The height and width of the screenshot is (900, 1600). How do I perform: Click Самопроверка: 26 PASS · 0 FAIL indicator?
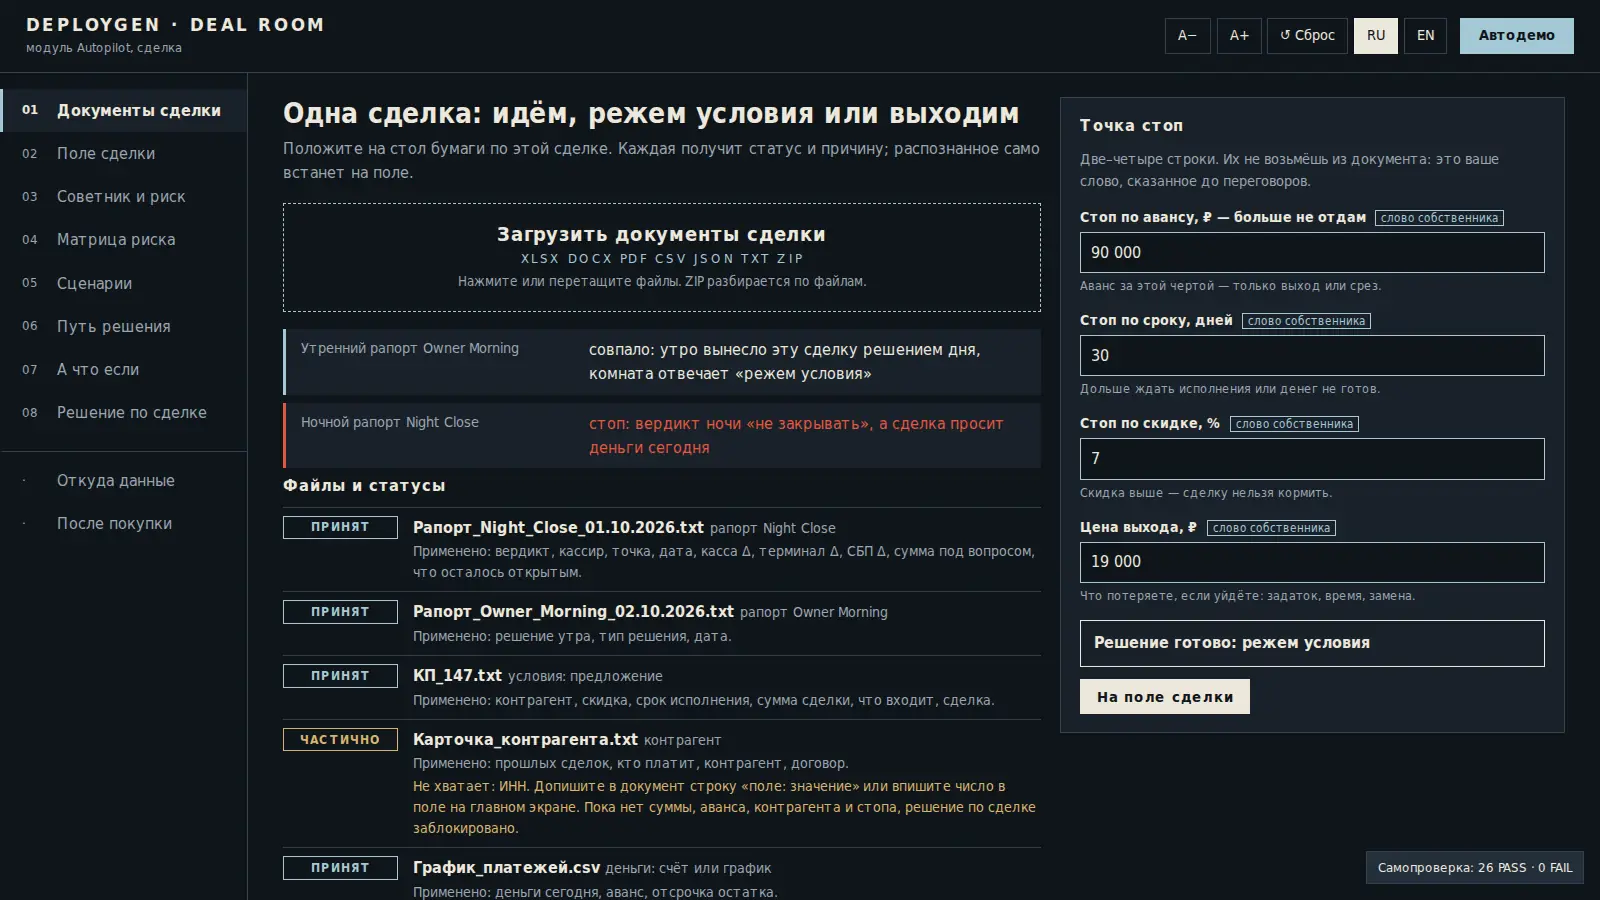[x=1475, y=868]
